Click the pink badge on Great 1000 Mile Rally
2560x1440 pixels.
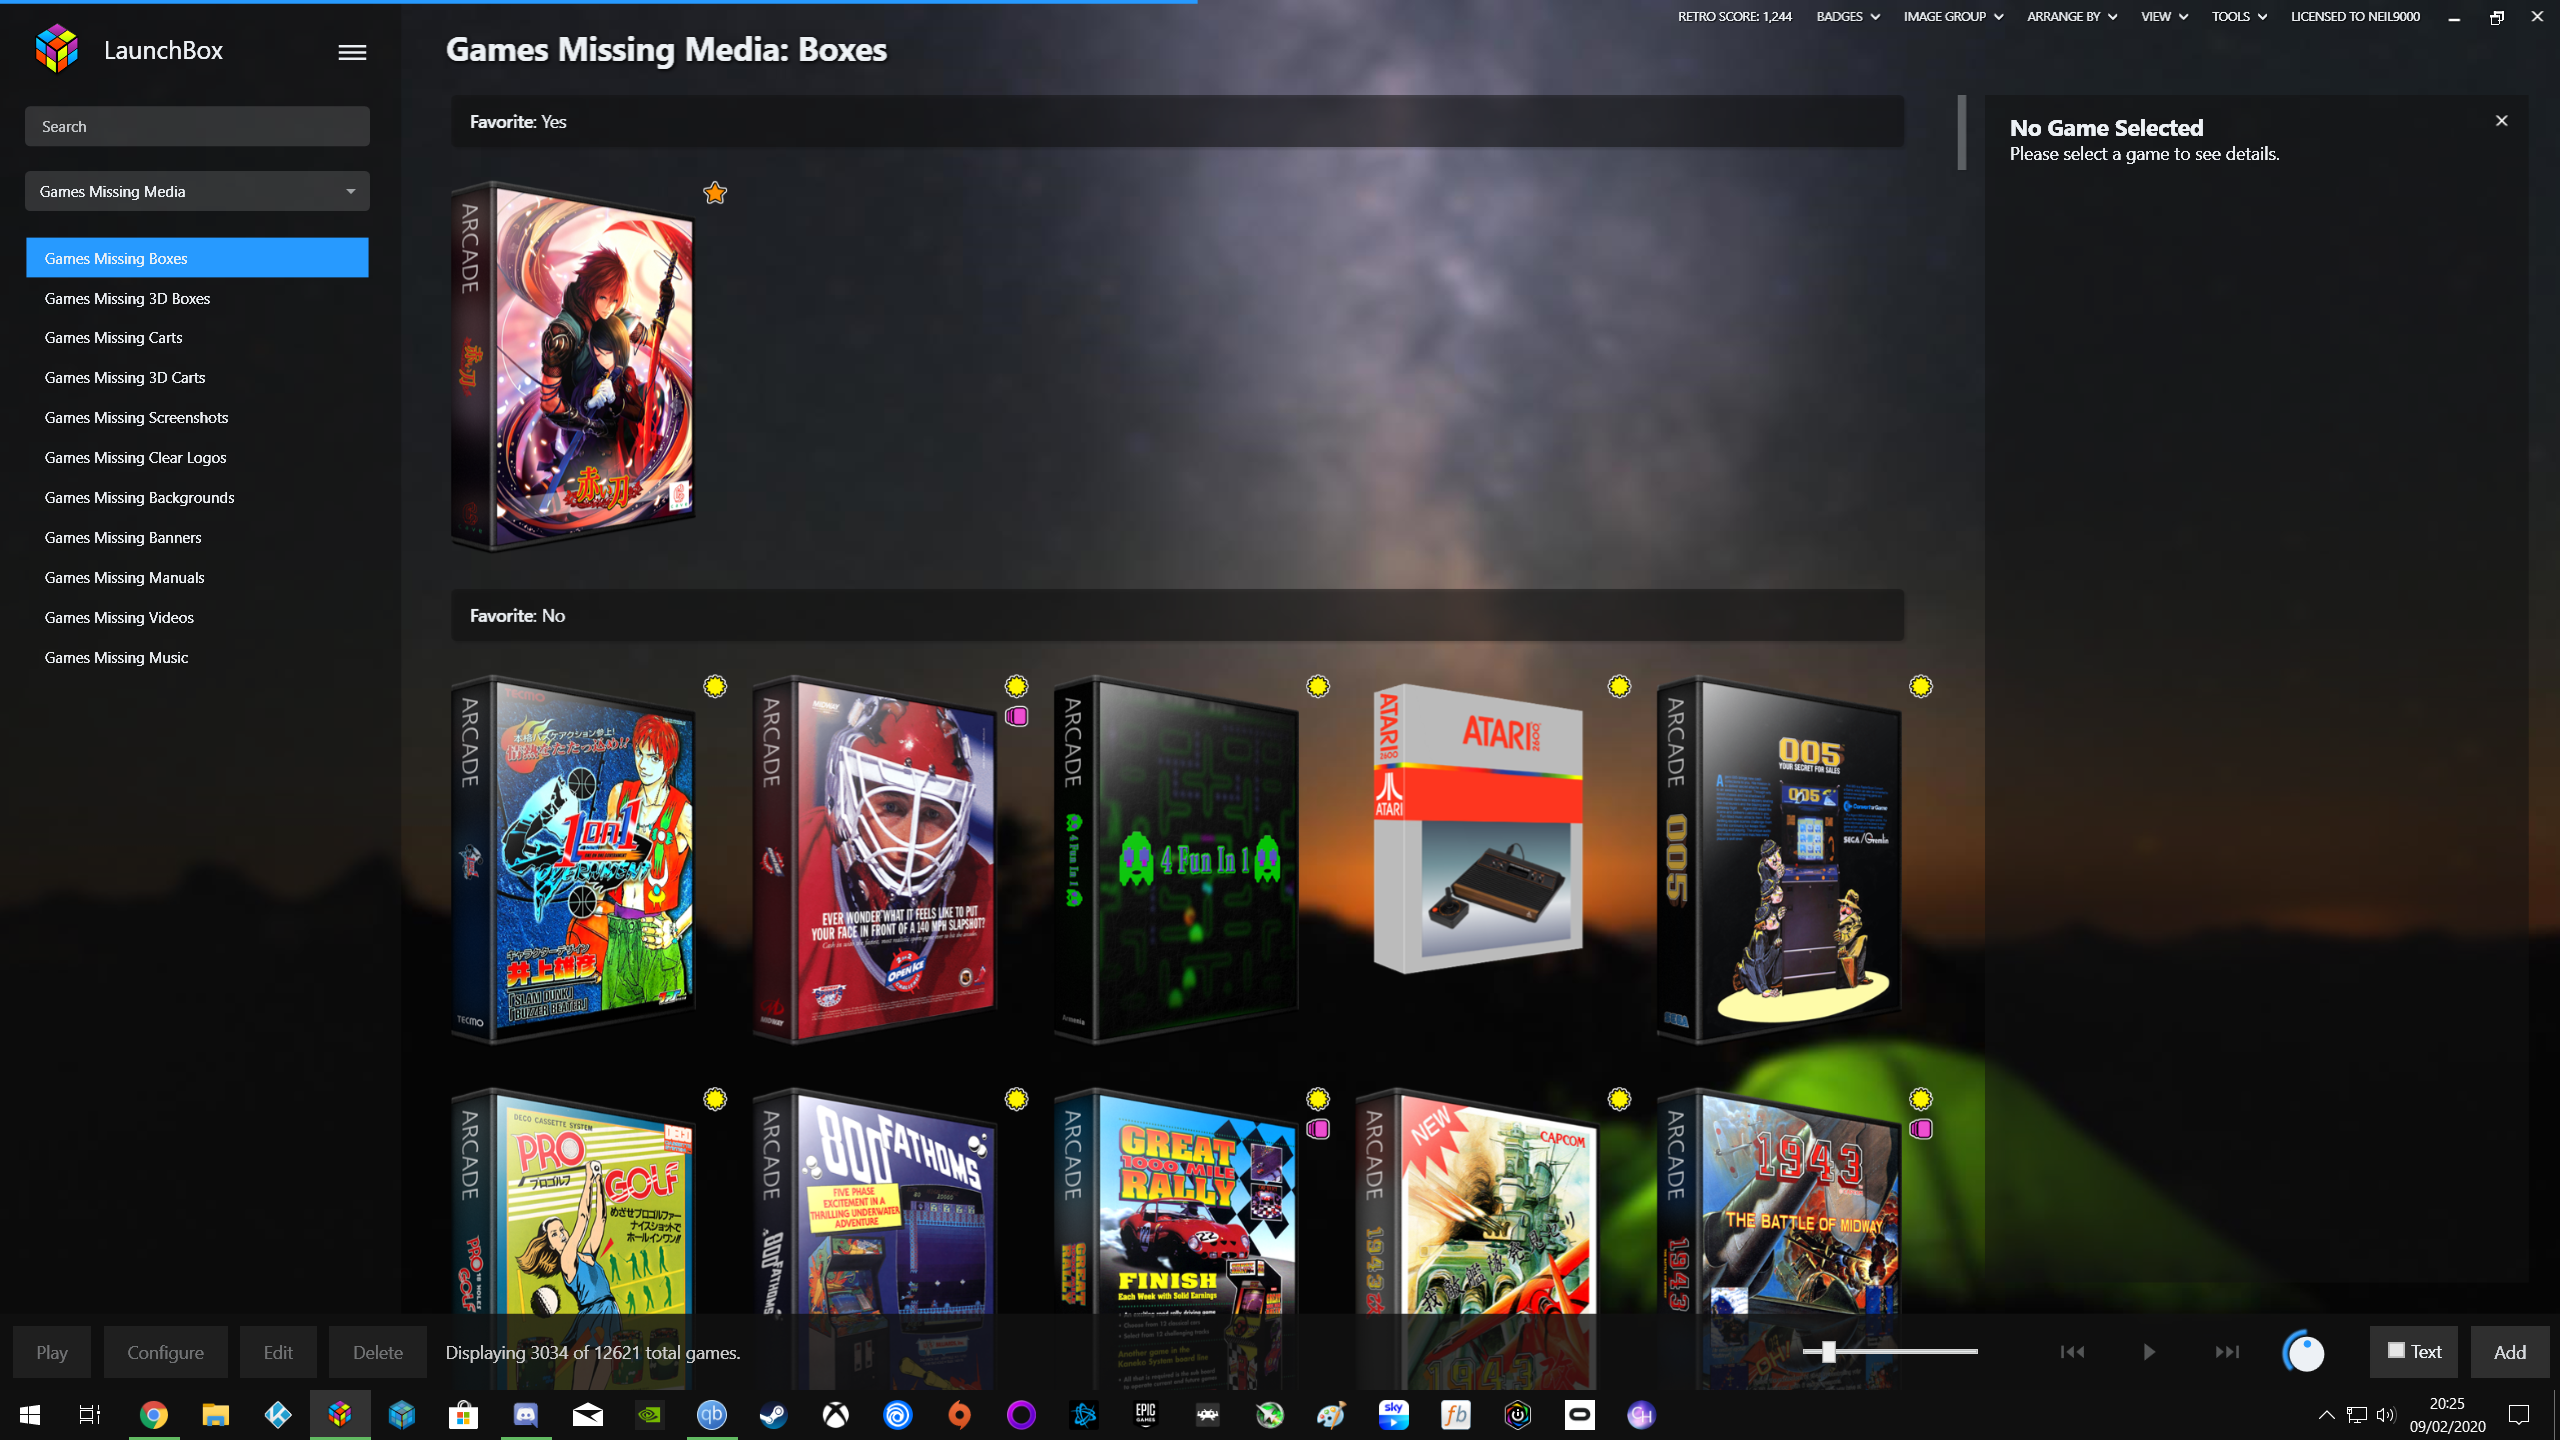click(1318, 1129)
